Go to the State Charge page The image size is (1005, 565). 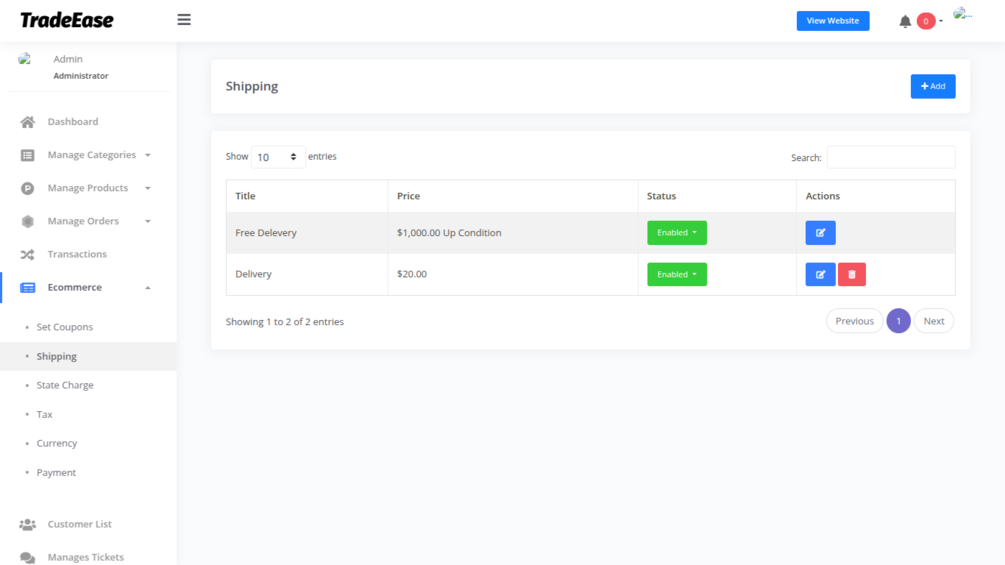[x=65, y=385]
